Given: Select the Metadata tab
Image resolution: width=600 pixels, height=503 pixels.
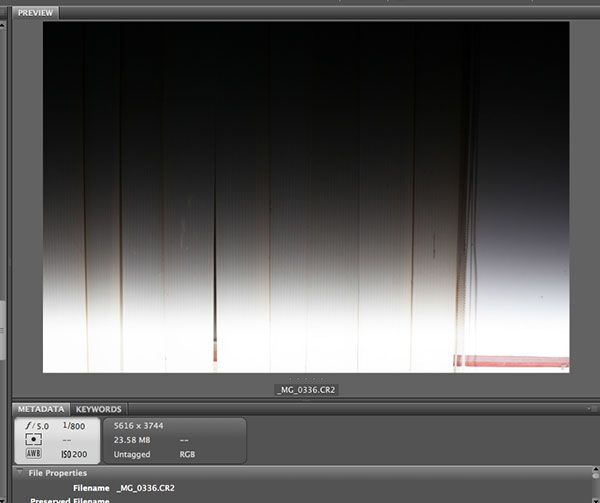Looking at the screenshot, I should pos(41,409).
